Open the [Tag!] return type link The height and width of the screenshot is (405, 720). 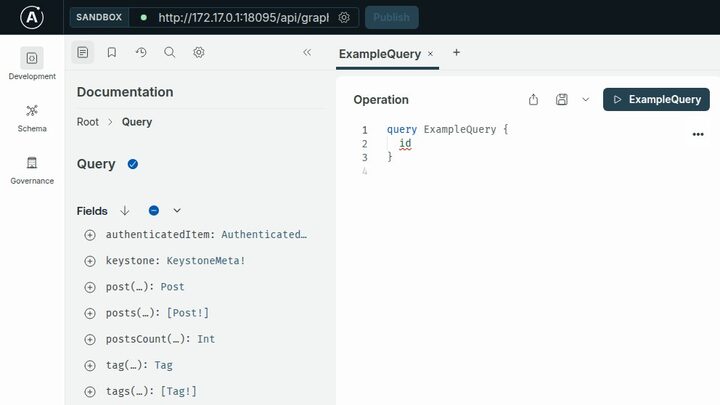point(178,391)
